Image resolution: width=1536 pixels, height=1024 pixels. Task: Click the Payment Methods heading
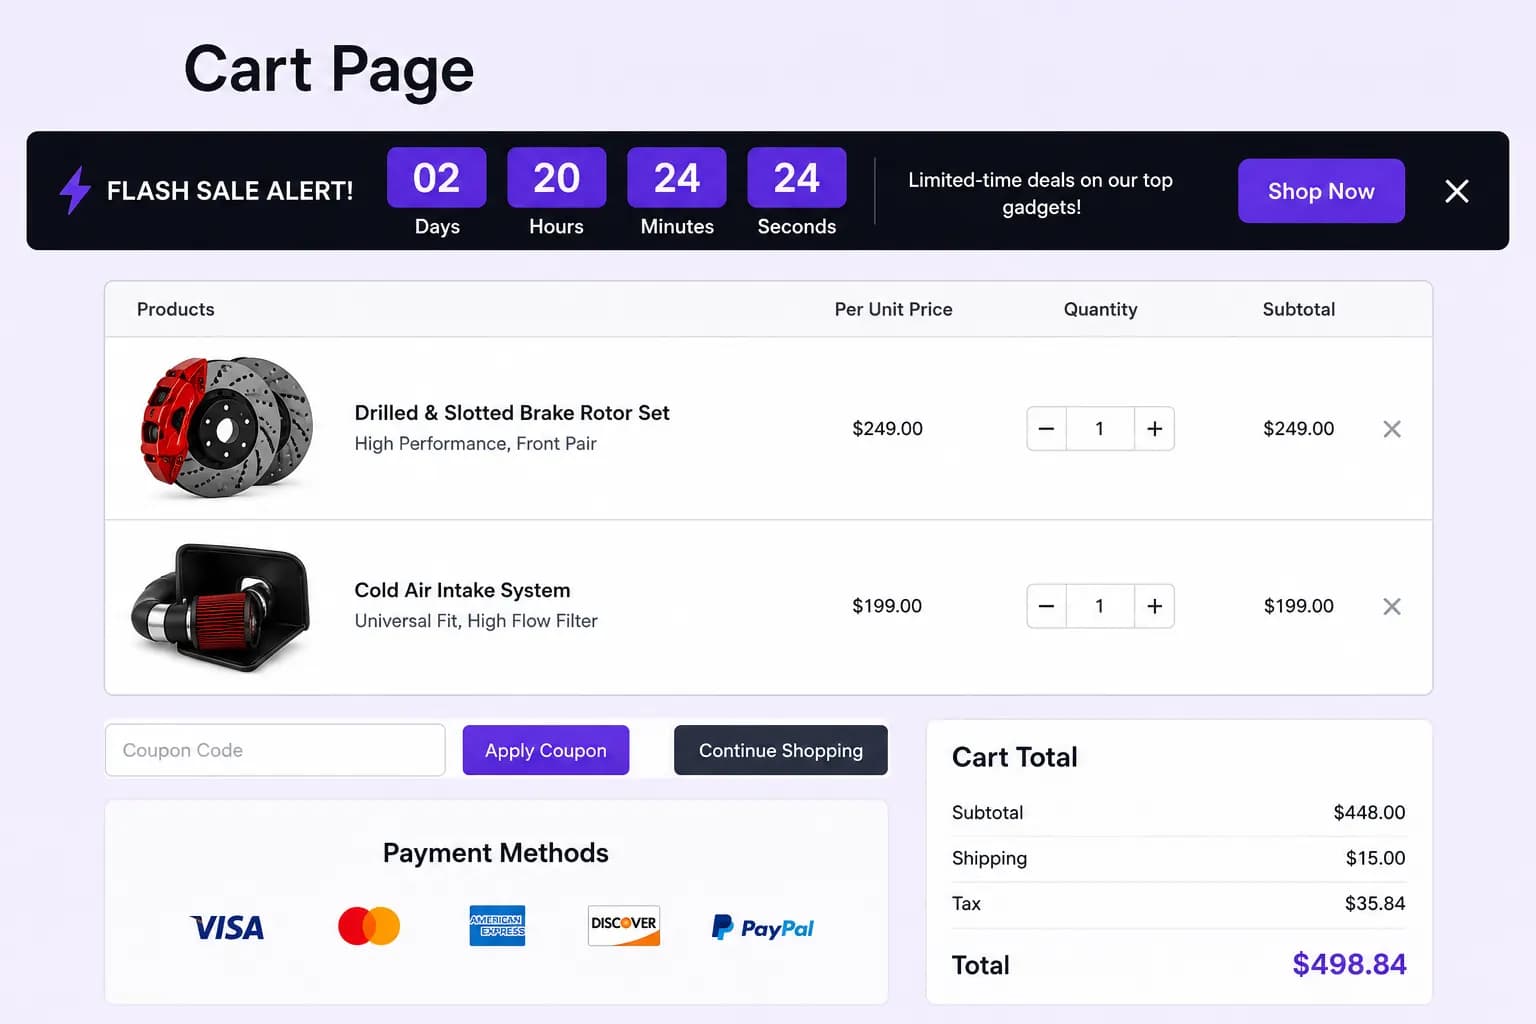pos(496,853)
